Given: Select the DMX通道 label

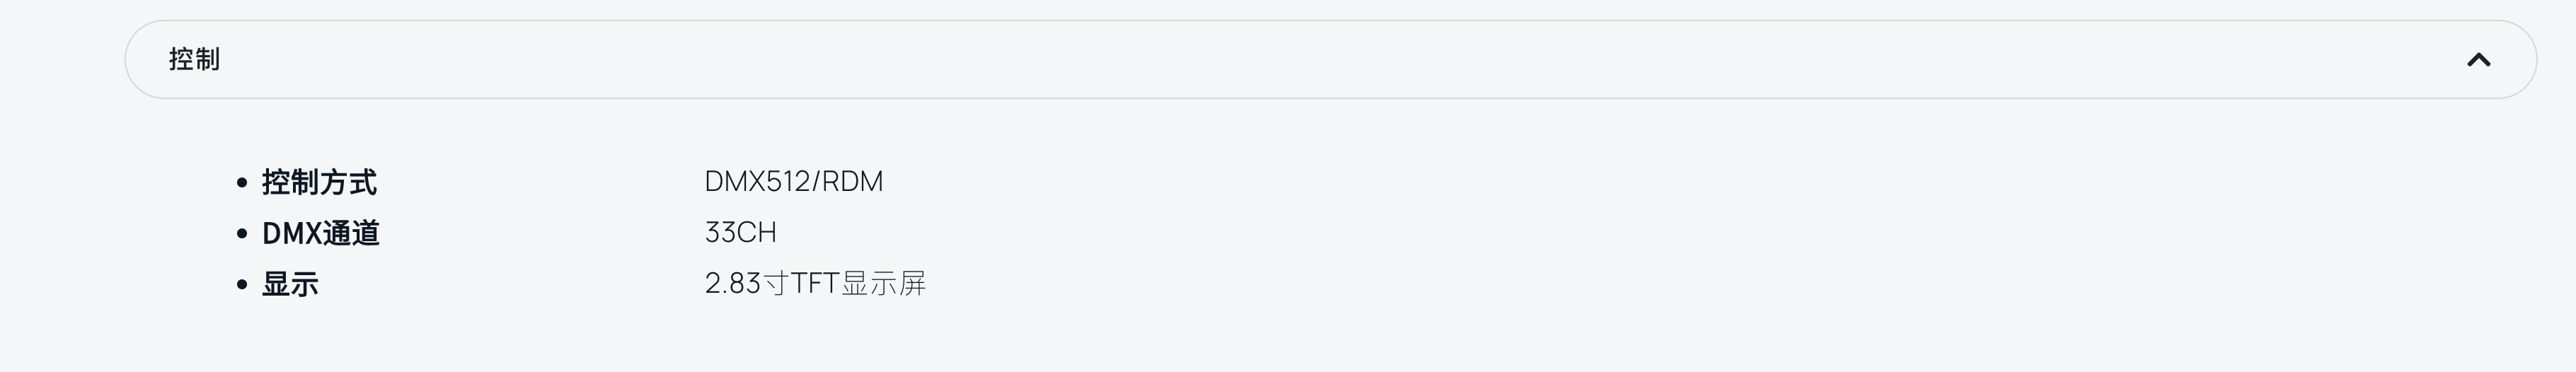Looking at the screenshot, I should pos(320,233).
